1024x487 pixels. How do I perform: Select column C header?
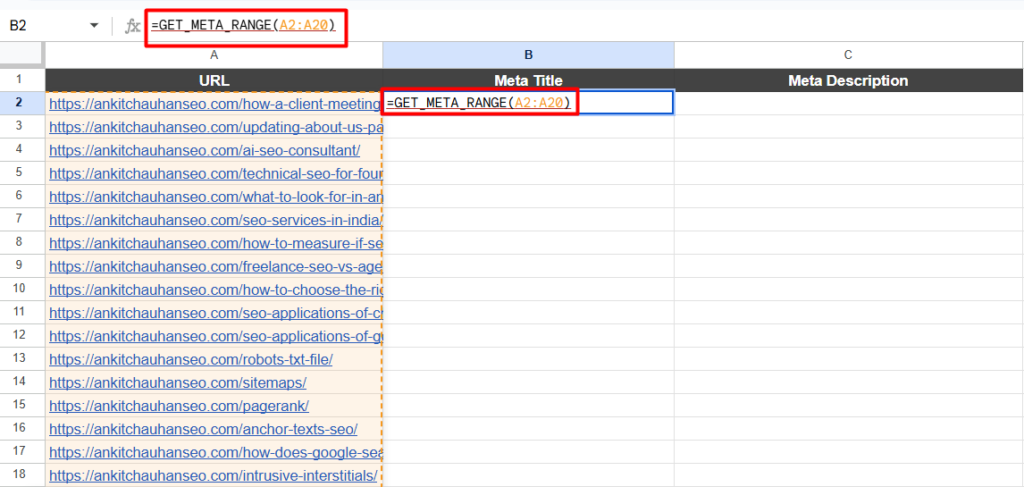tap(848, 55)
